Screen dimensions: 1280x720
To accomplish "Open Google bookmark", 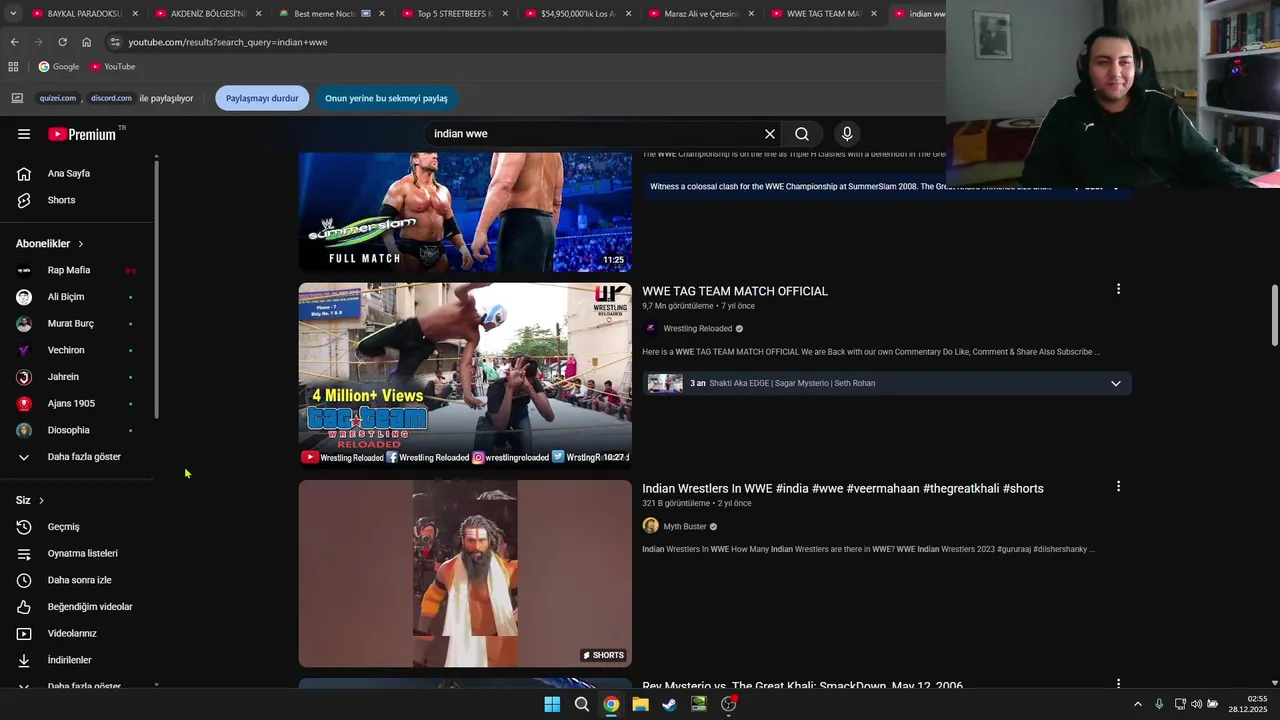I will tap(59, 67).
